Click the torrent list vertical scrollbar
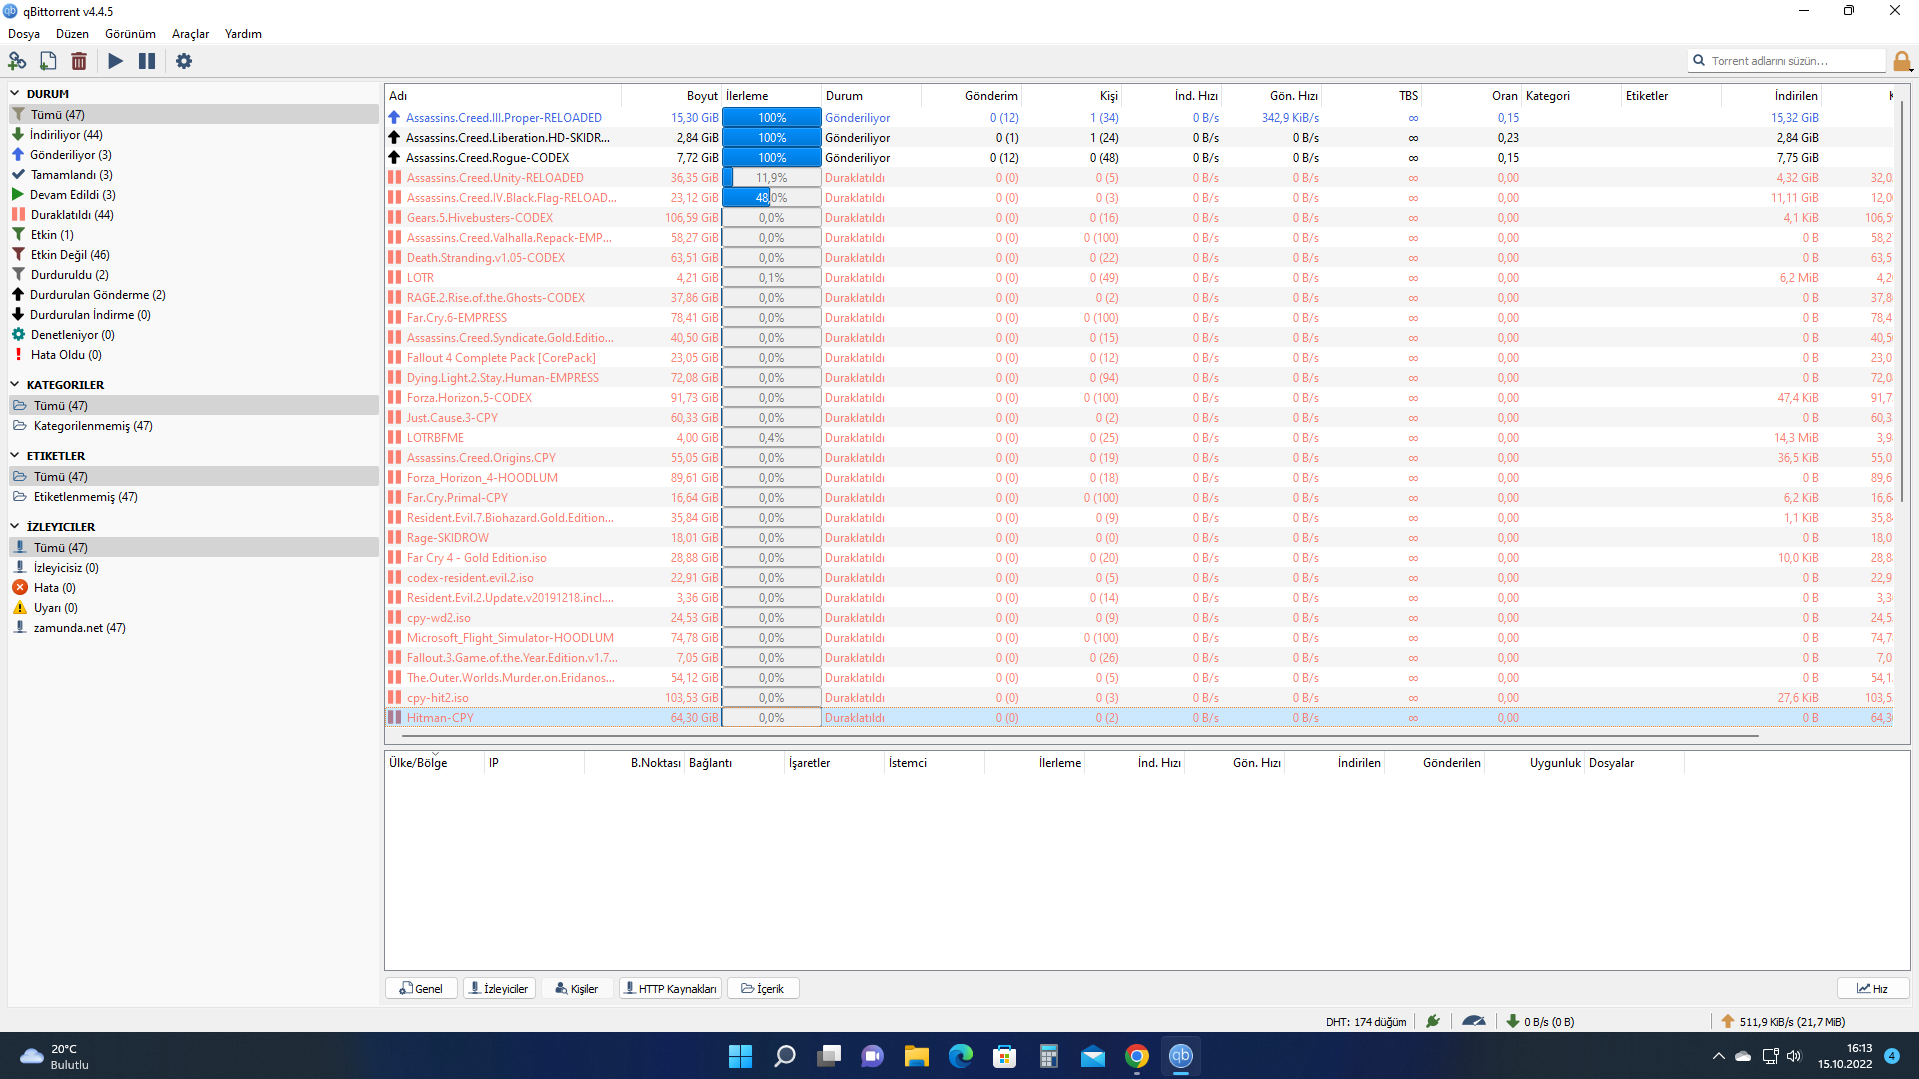The image size is (1919, 1079). [x=1903, y=300]
